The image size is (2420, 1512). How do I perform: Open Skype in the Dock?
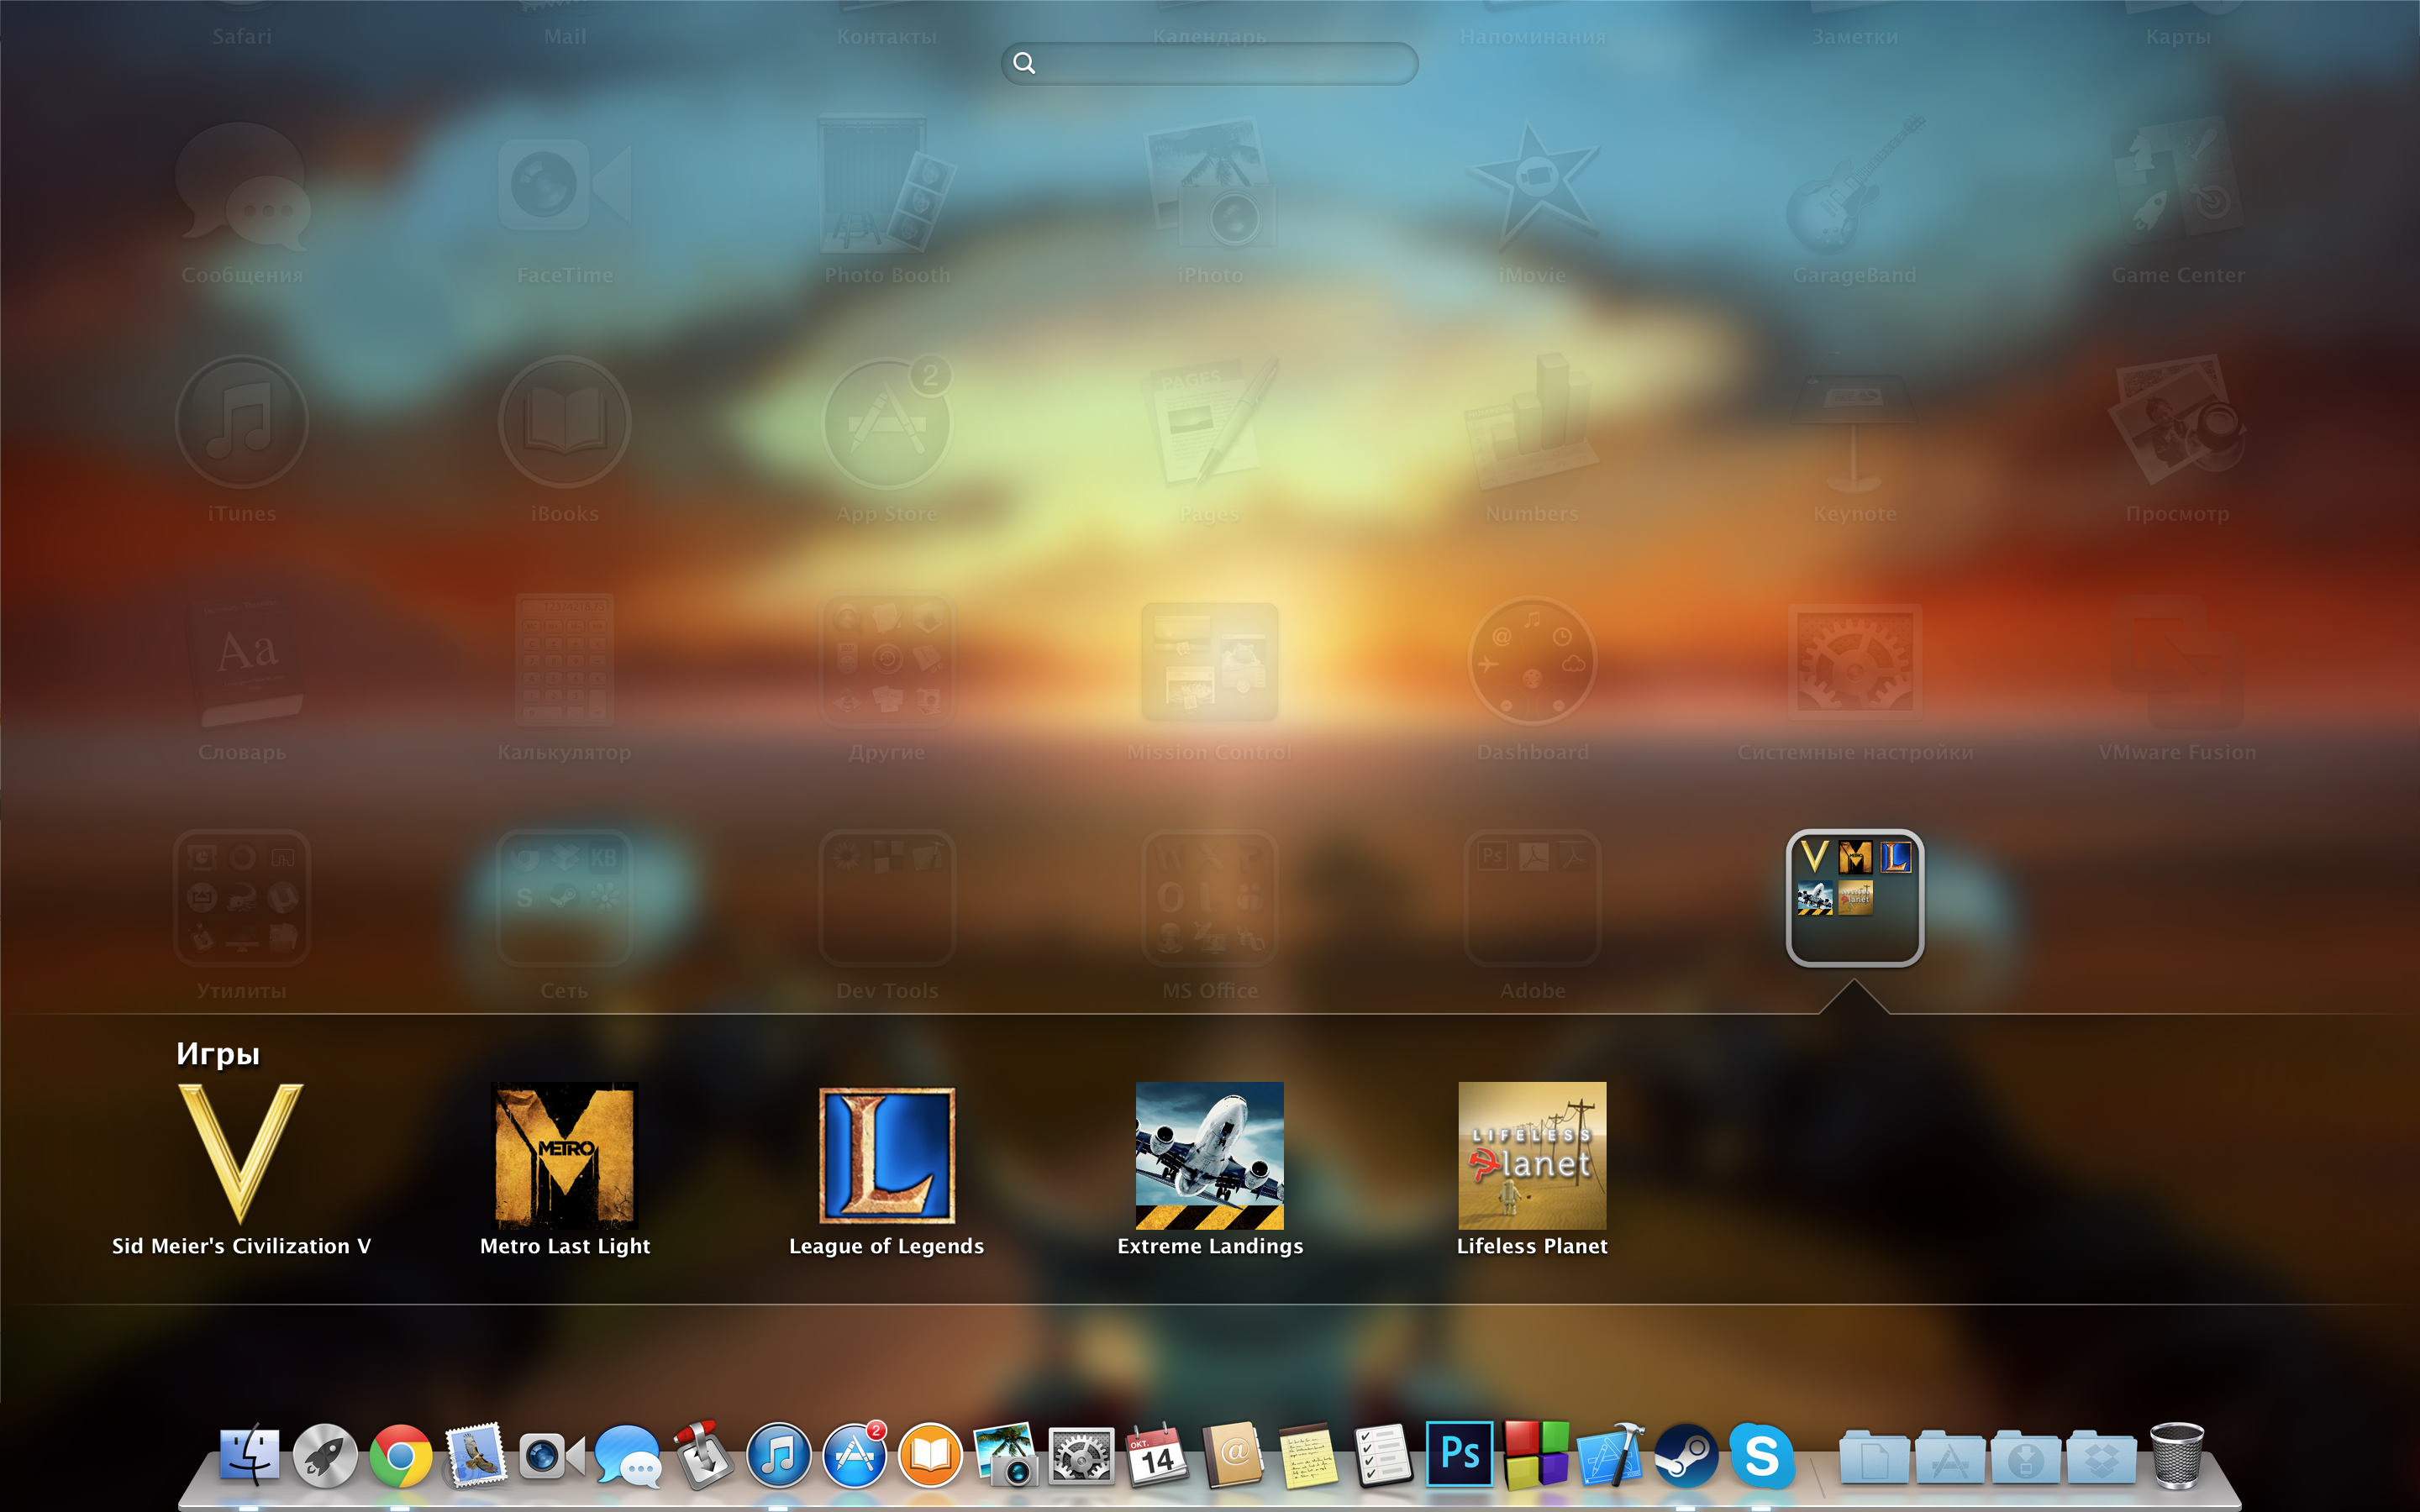pyautogui.click(x=1762, y=1455)
